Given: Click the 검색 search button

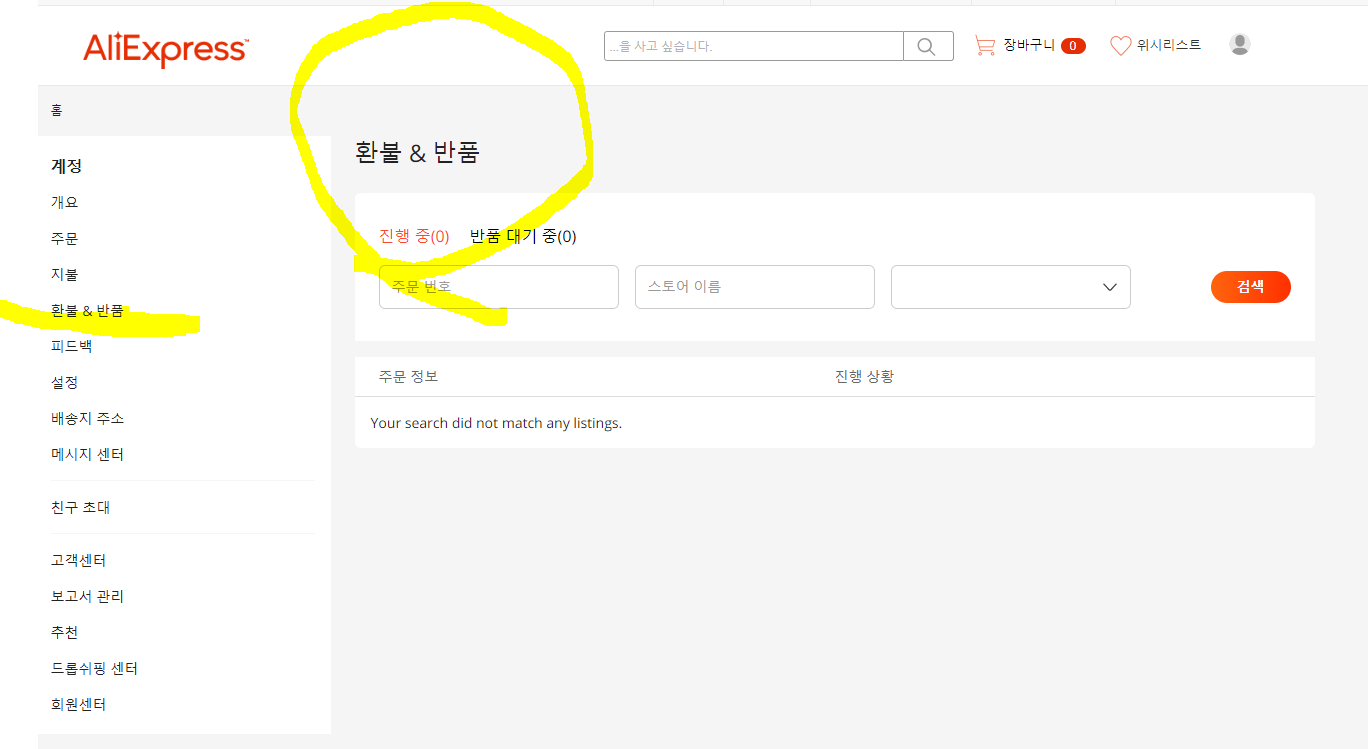Looking at the screenshot, I should click(1250, 286).
